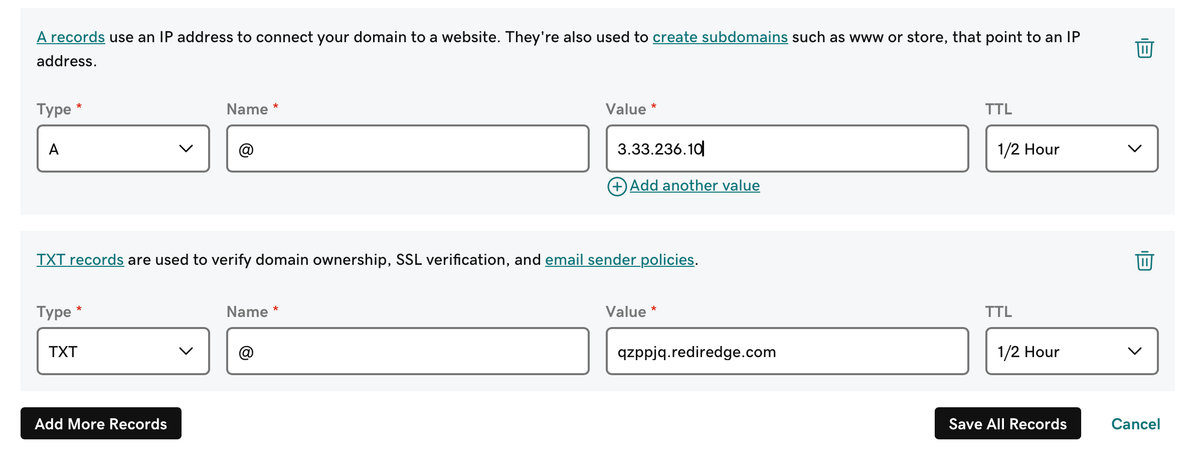Visit the email sender policies link
1200x470 pixels.
pyautogui.click(x=620, y=260)
